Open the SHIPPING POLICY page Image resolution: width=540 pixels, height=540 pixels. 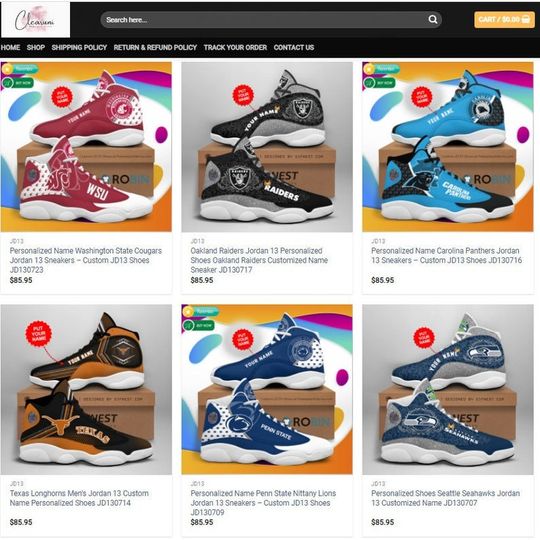[x=79, y=48]
